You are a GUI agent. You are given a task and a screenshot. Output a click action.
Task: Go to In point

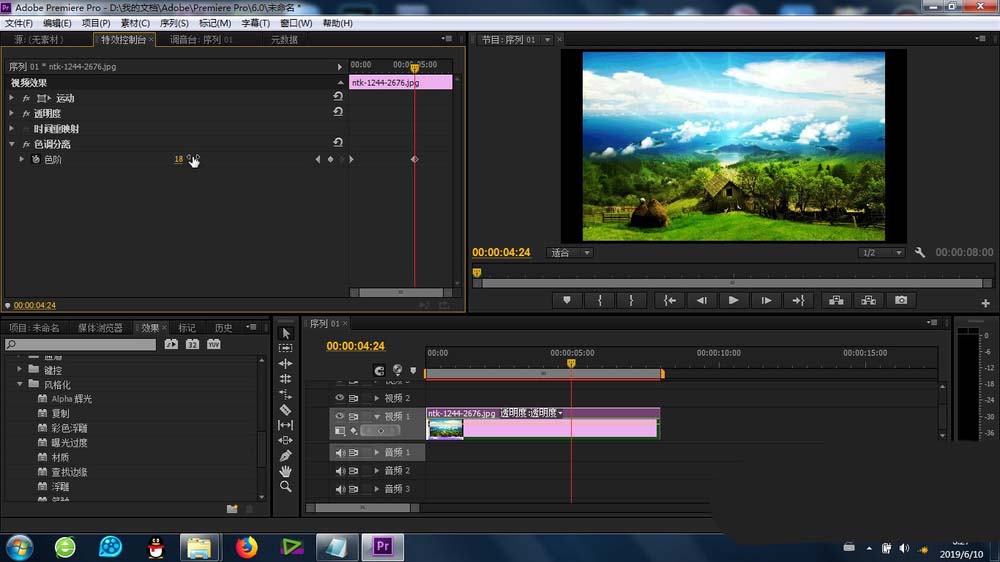[x=670, y=300]
